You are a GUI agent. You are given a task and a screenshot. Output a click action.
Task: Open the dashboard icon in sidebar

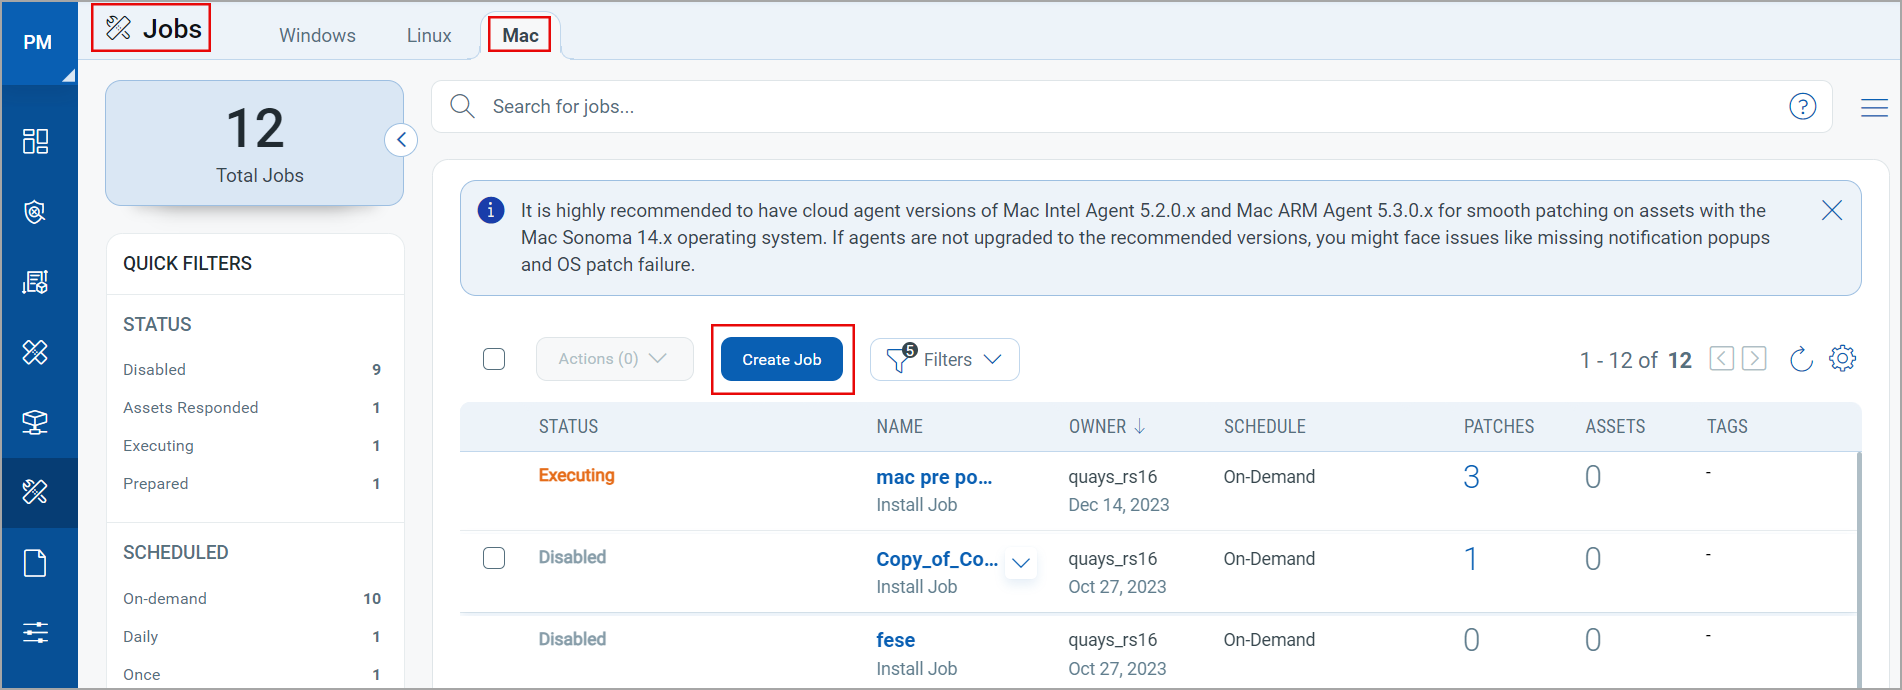(36, 141)
